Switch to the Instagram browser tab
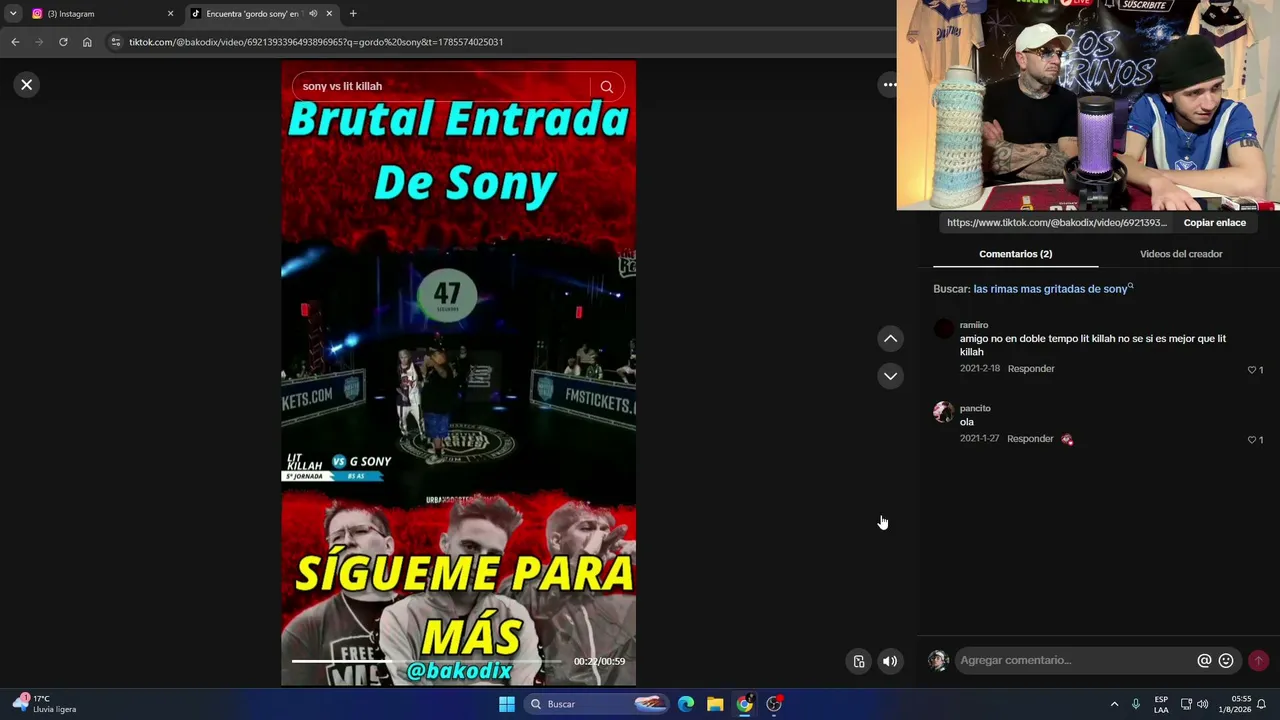The image size is (1280, 720). pyautogui.click(x=100, y=14)
